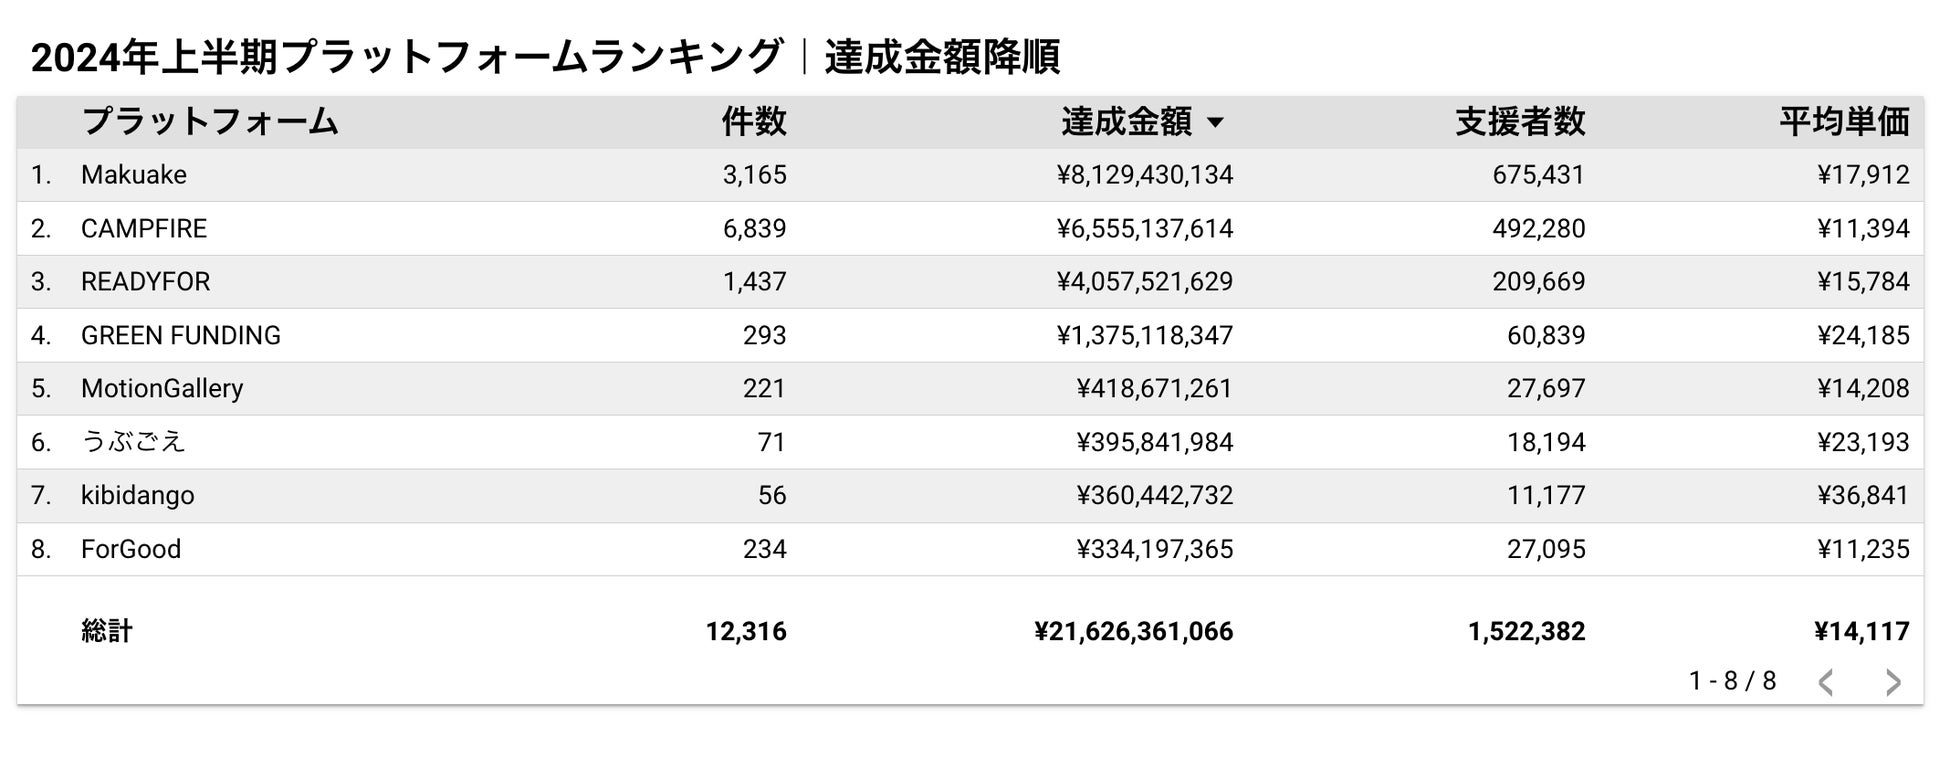The image size is (1950, 769).
Task: Sort by the 支援者数 column header
Action: (x=1520, y=122)
